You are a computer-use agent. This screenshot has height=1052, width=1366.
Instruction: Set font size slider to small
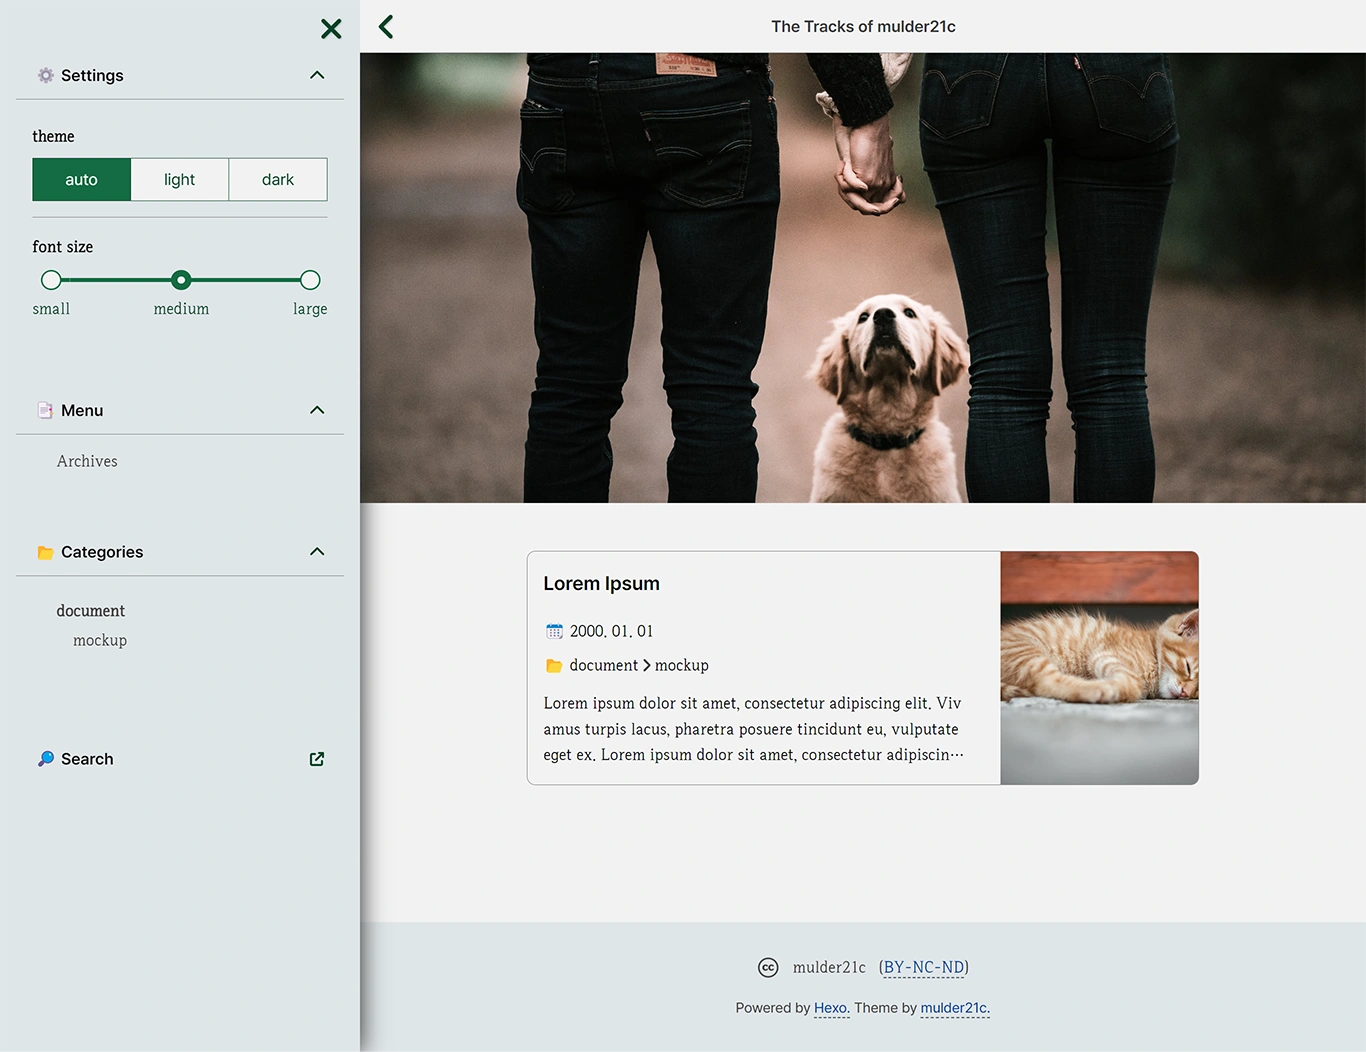(51, 280)
